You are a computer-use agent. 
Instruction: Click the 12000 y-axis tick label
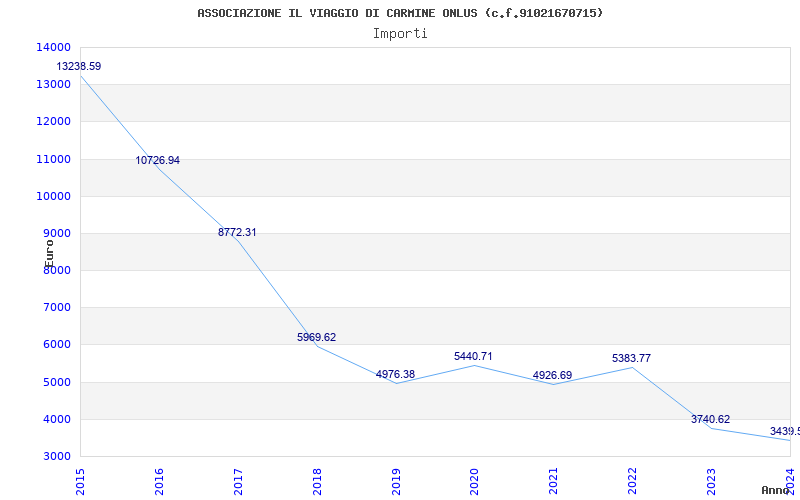(x=53, y=122)
